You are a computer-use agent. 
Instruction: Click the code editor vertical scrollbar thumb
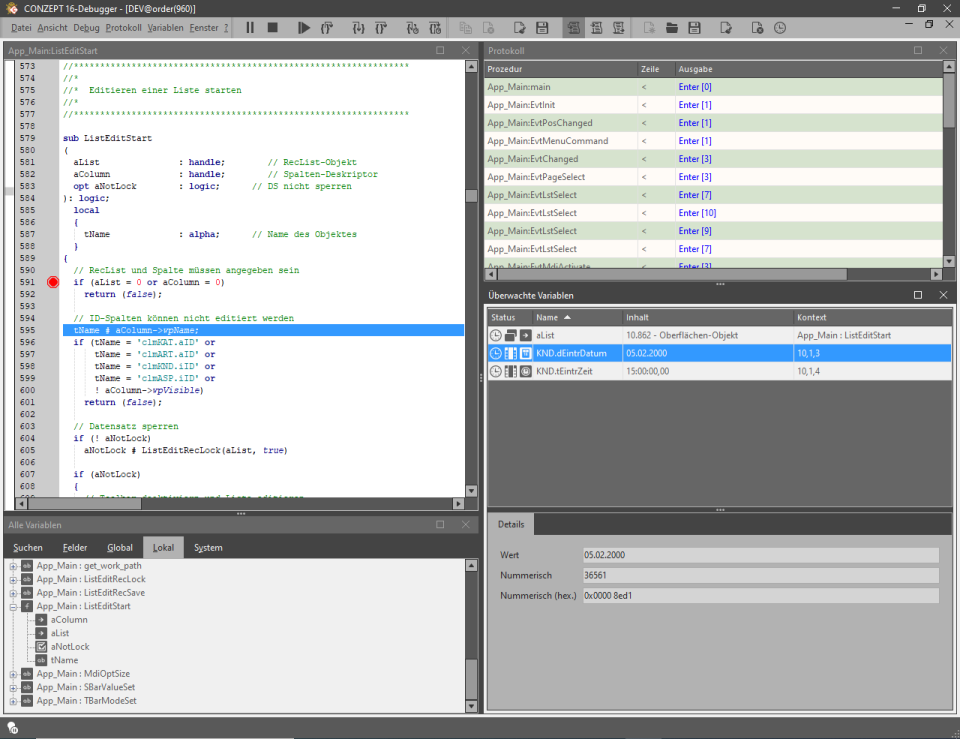[x=471, y=196]
